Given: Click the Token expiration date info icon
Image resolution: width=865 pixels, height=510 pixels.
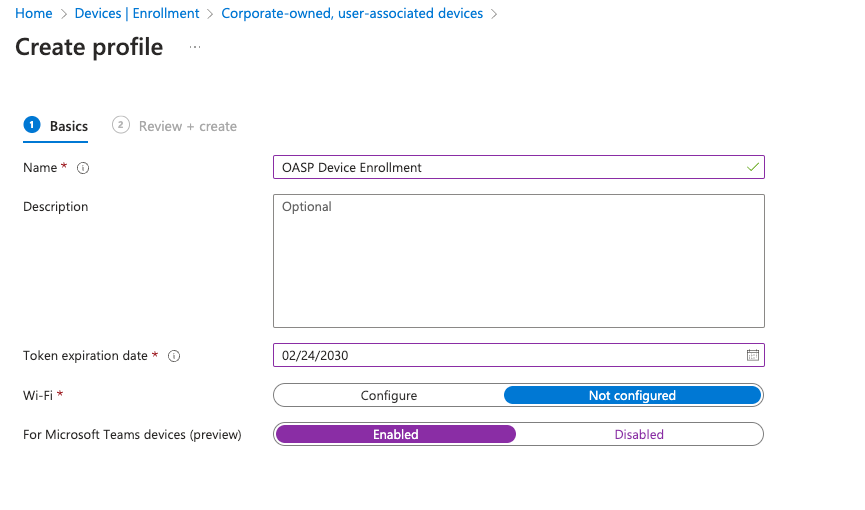Looking at the screenshot, I should 174,356.
